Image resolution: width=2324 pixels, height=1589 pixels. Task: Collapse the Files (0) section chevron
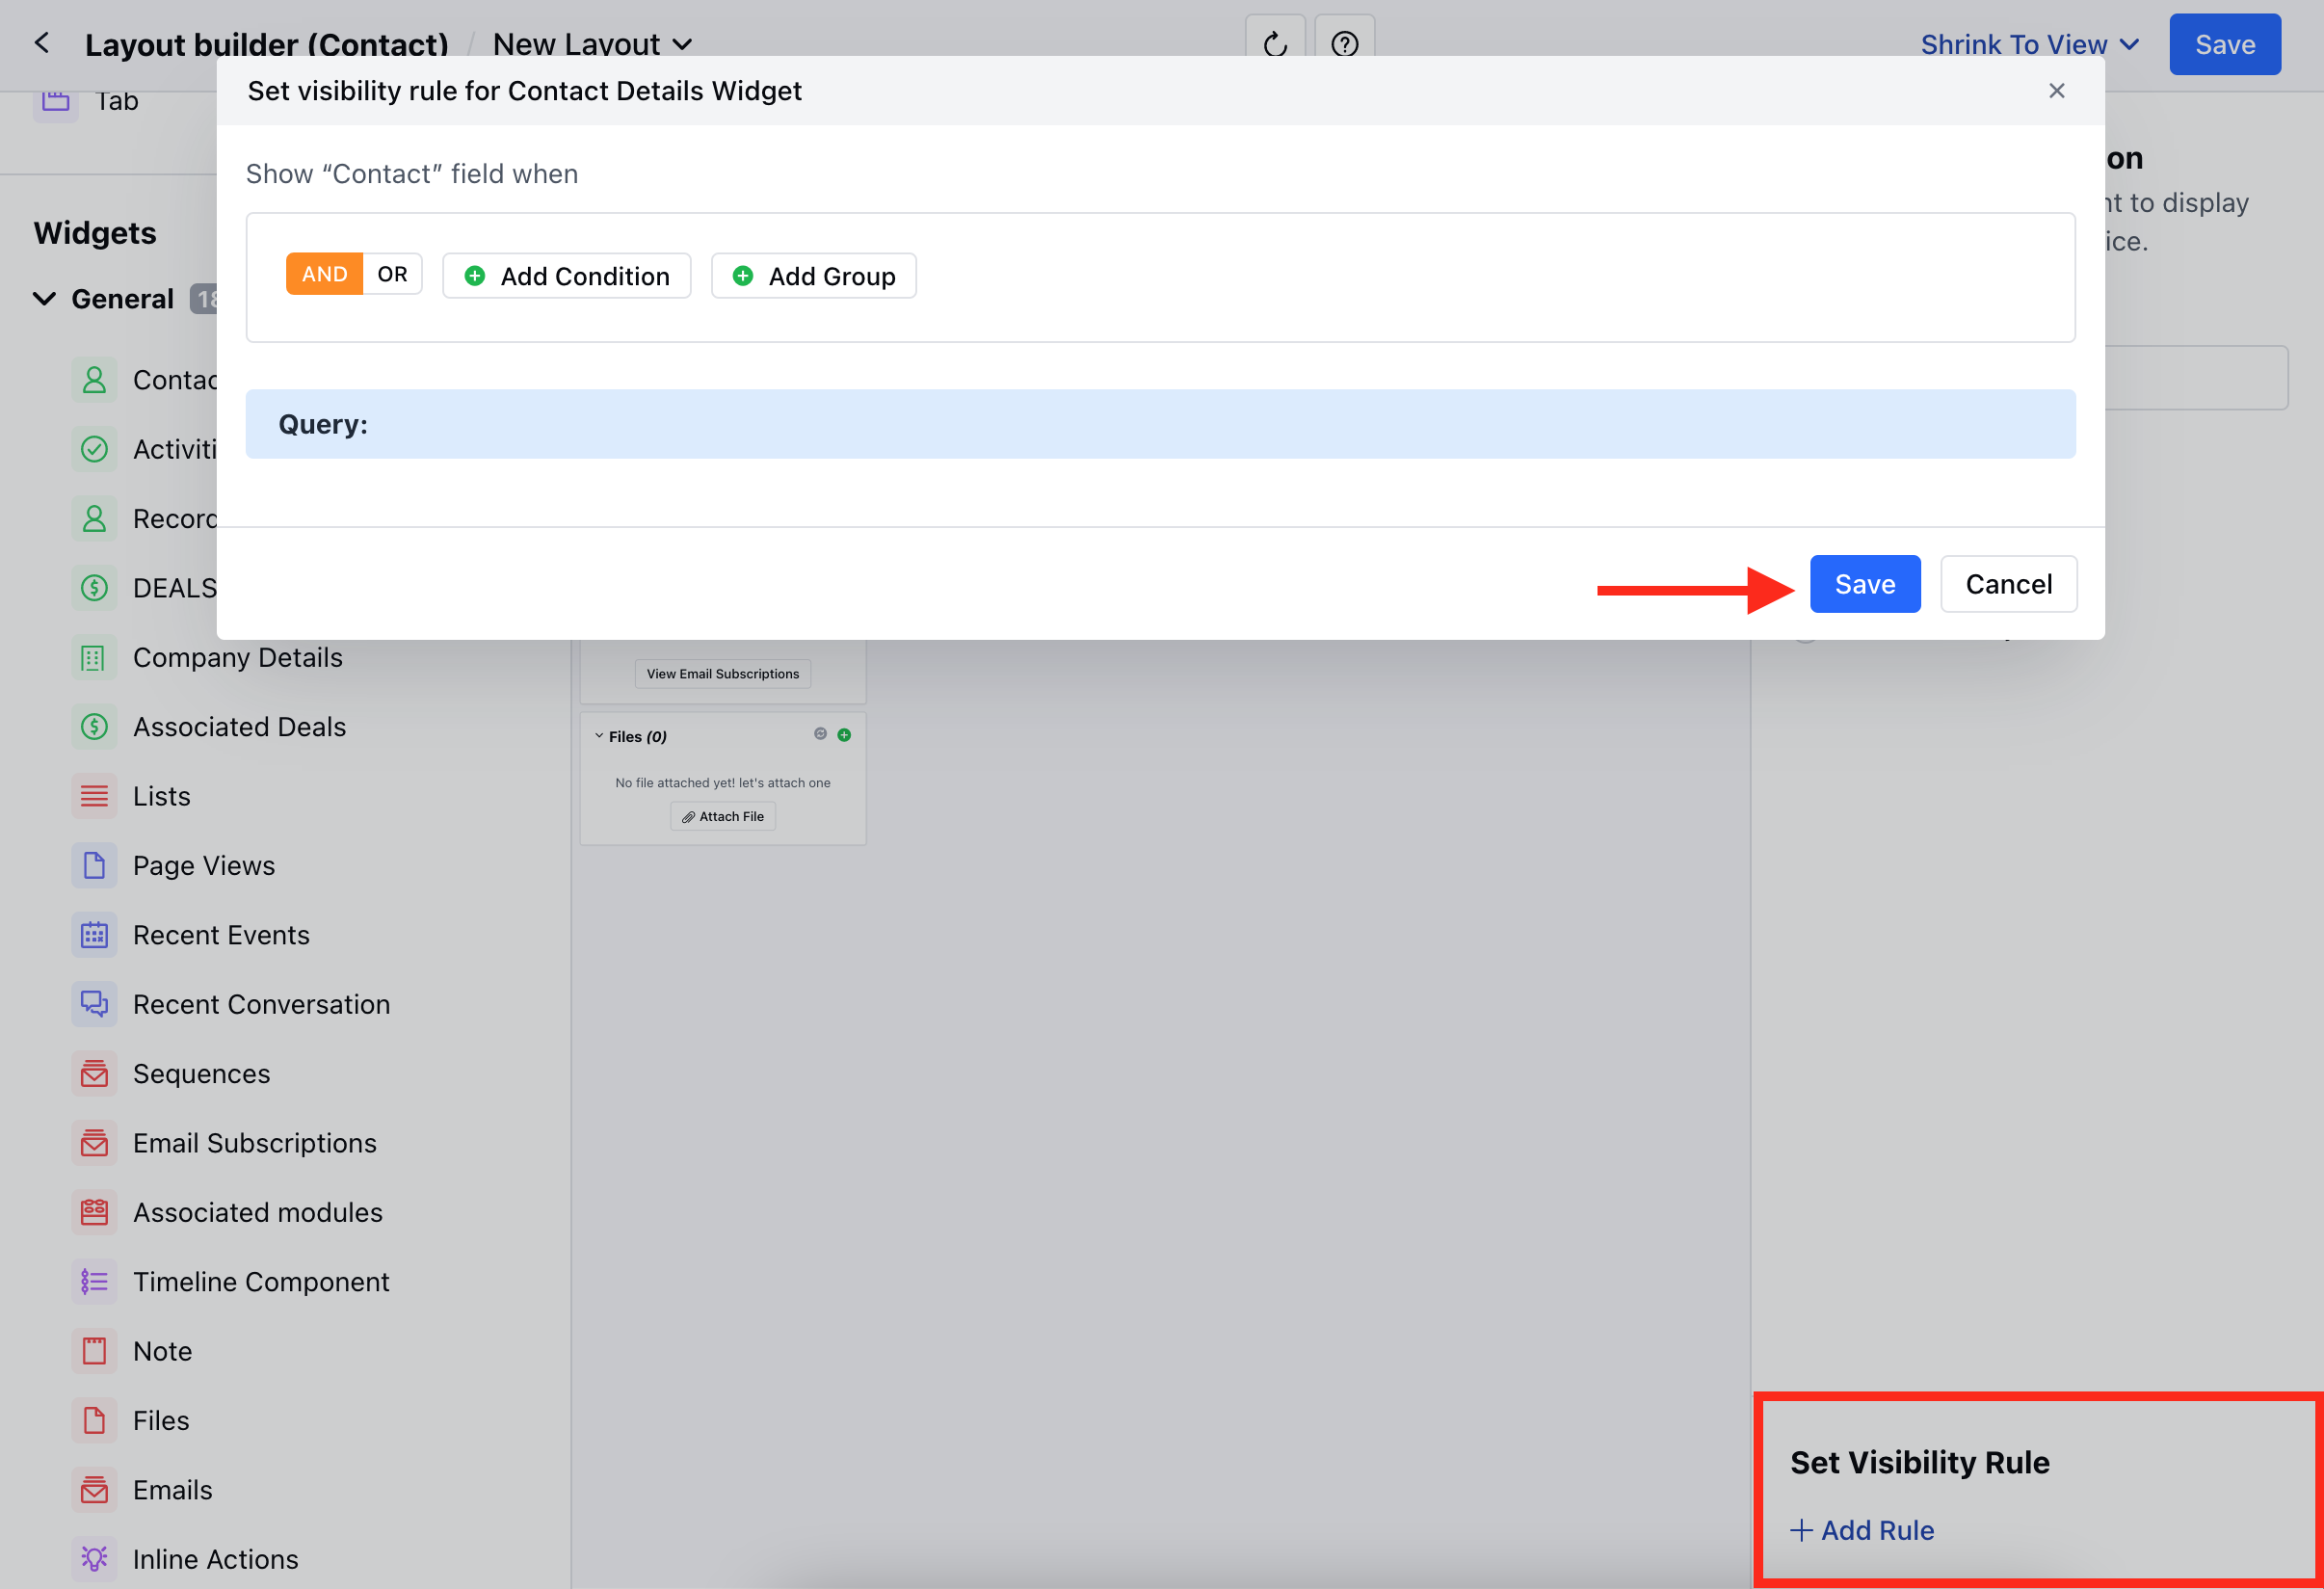(599, 736)
